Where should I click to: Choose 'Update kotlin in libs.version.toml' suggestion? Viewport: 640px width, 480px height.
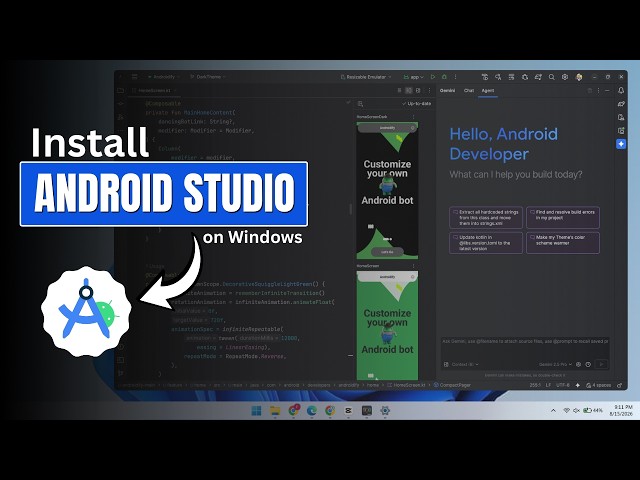click(x=486, y=243)
